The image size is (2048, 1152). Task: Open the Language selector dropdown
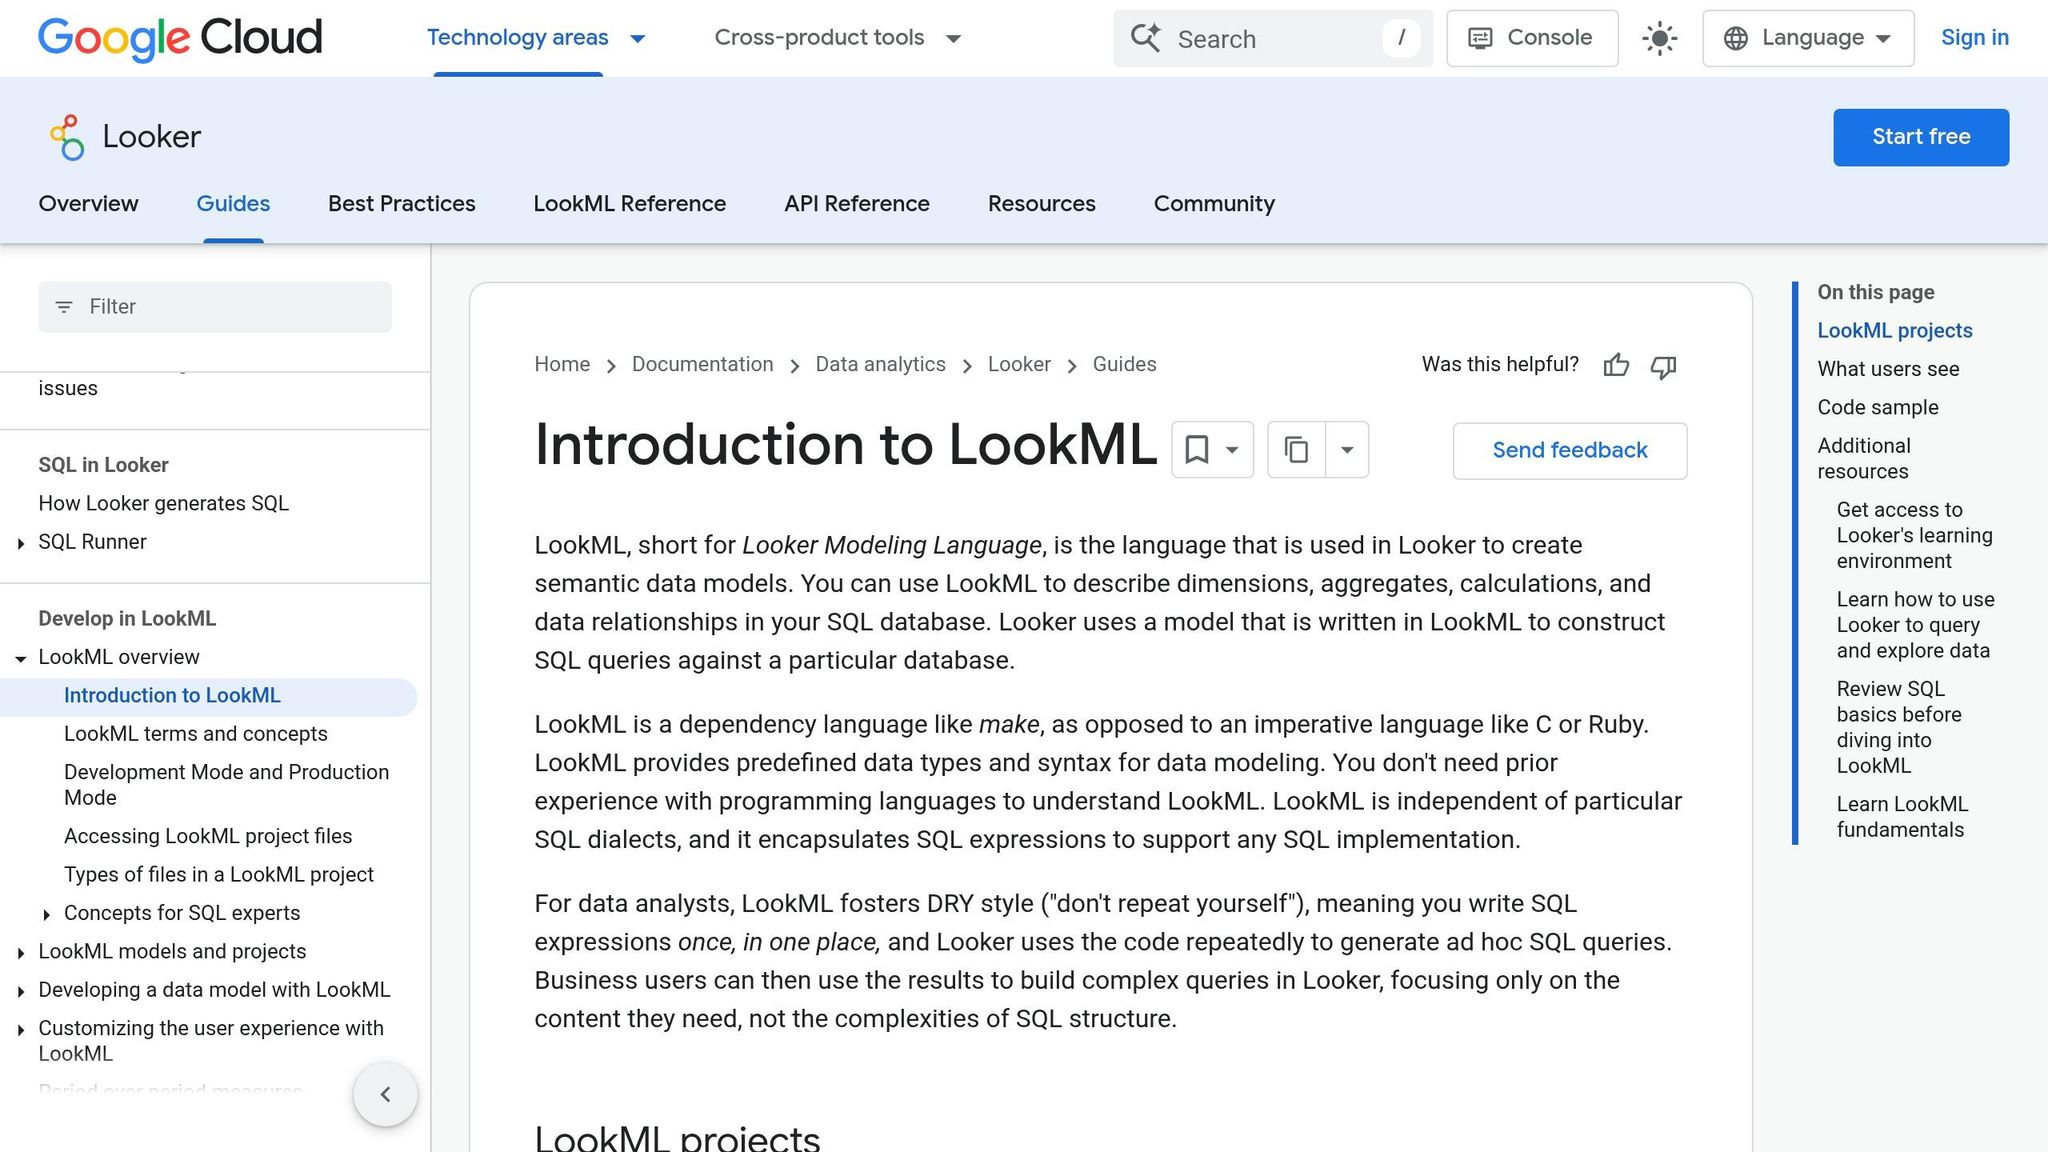(x=1808, y=38)
